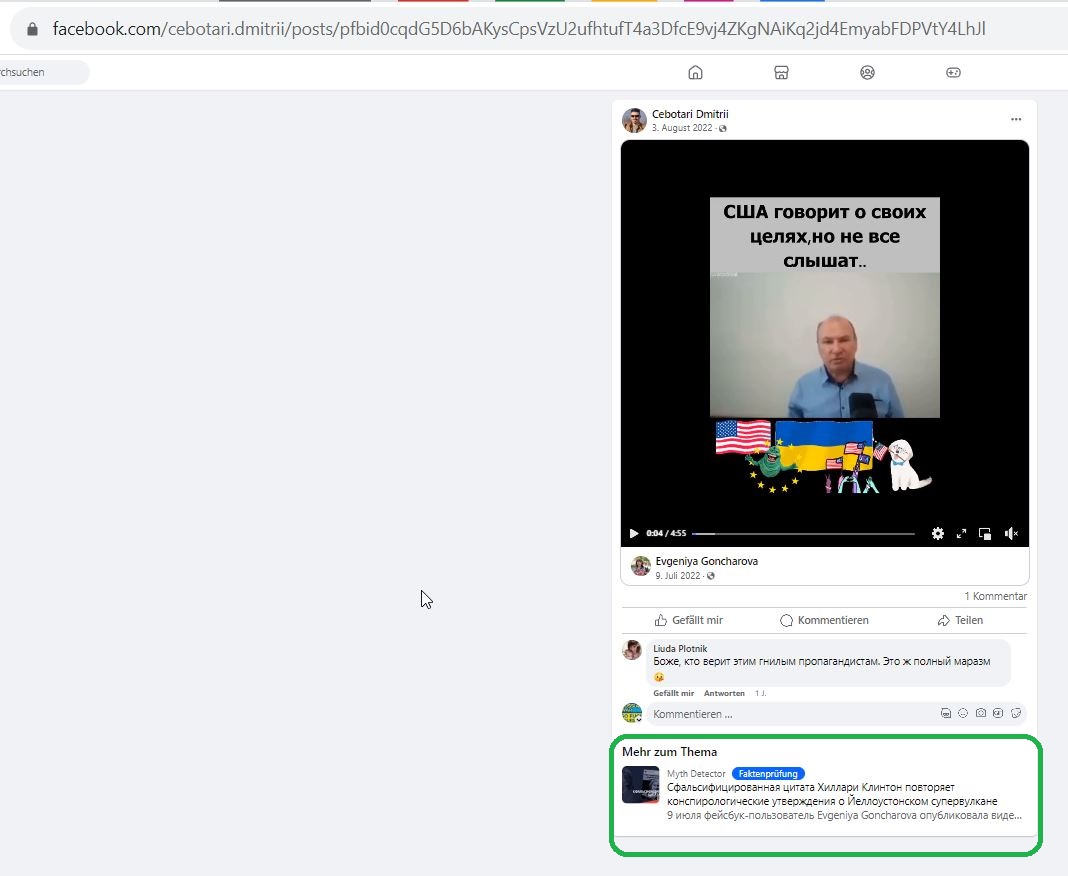Screen dimensions: 1068x876
Task: Insert a GIF in the comment
Action: click(998, 713)
